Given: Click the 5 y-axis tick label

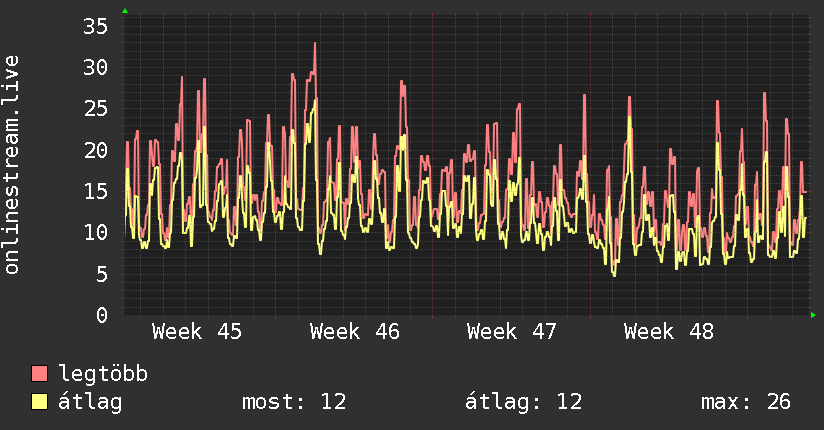Looking at the screenshot, I should (102, 274).
